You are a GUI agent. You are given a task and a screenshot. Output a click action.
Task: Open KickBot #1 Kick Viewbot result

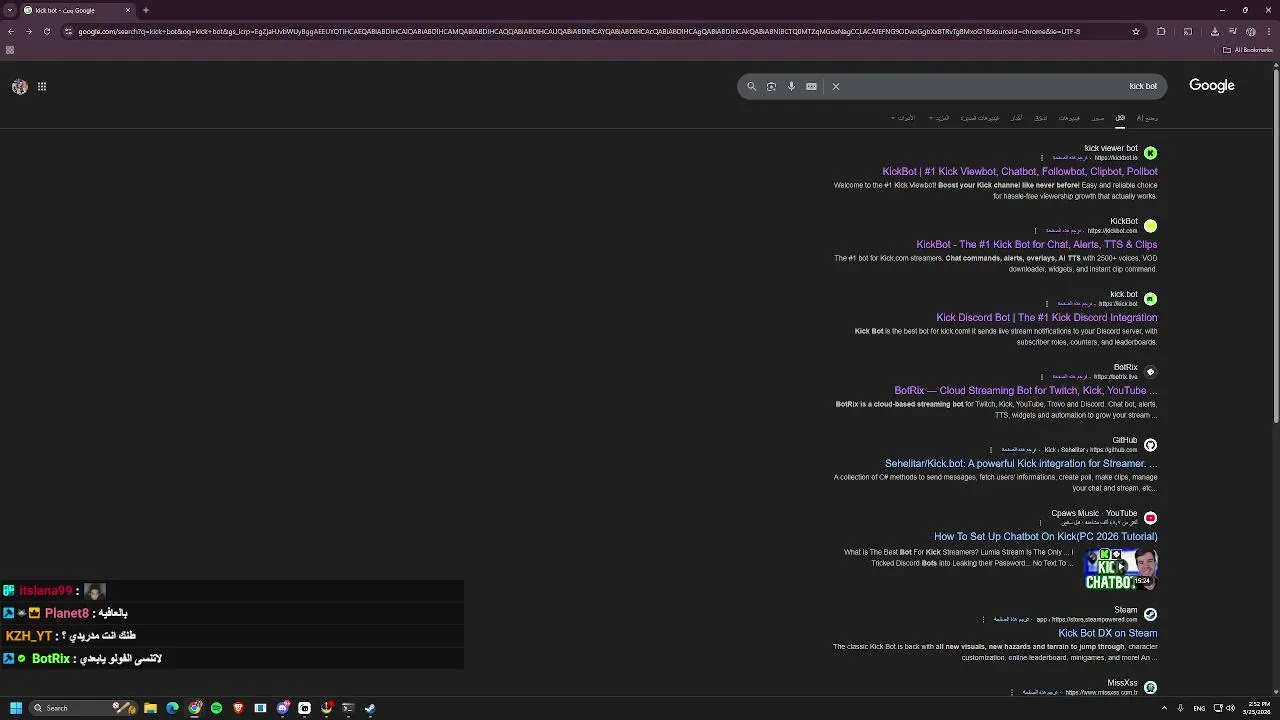[1020, 172]
